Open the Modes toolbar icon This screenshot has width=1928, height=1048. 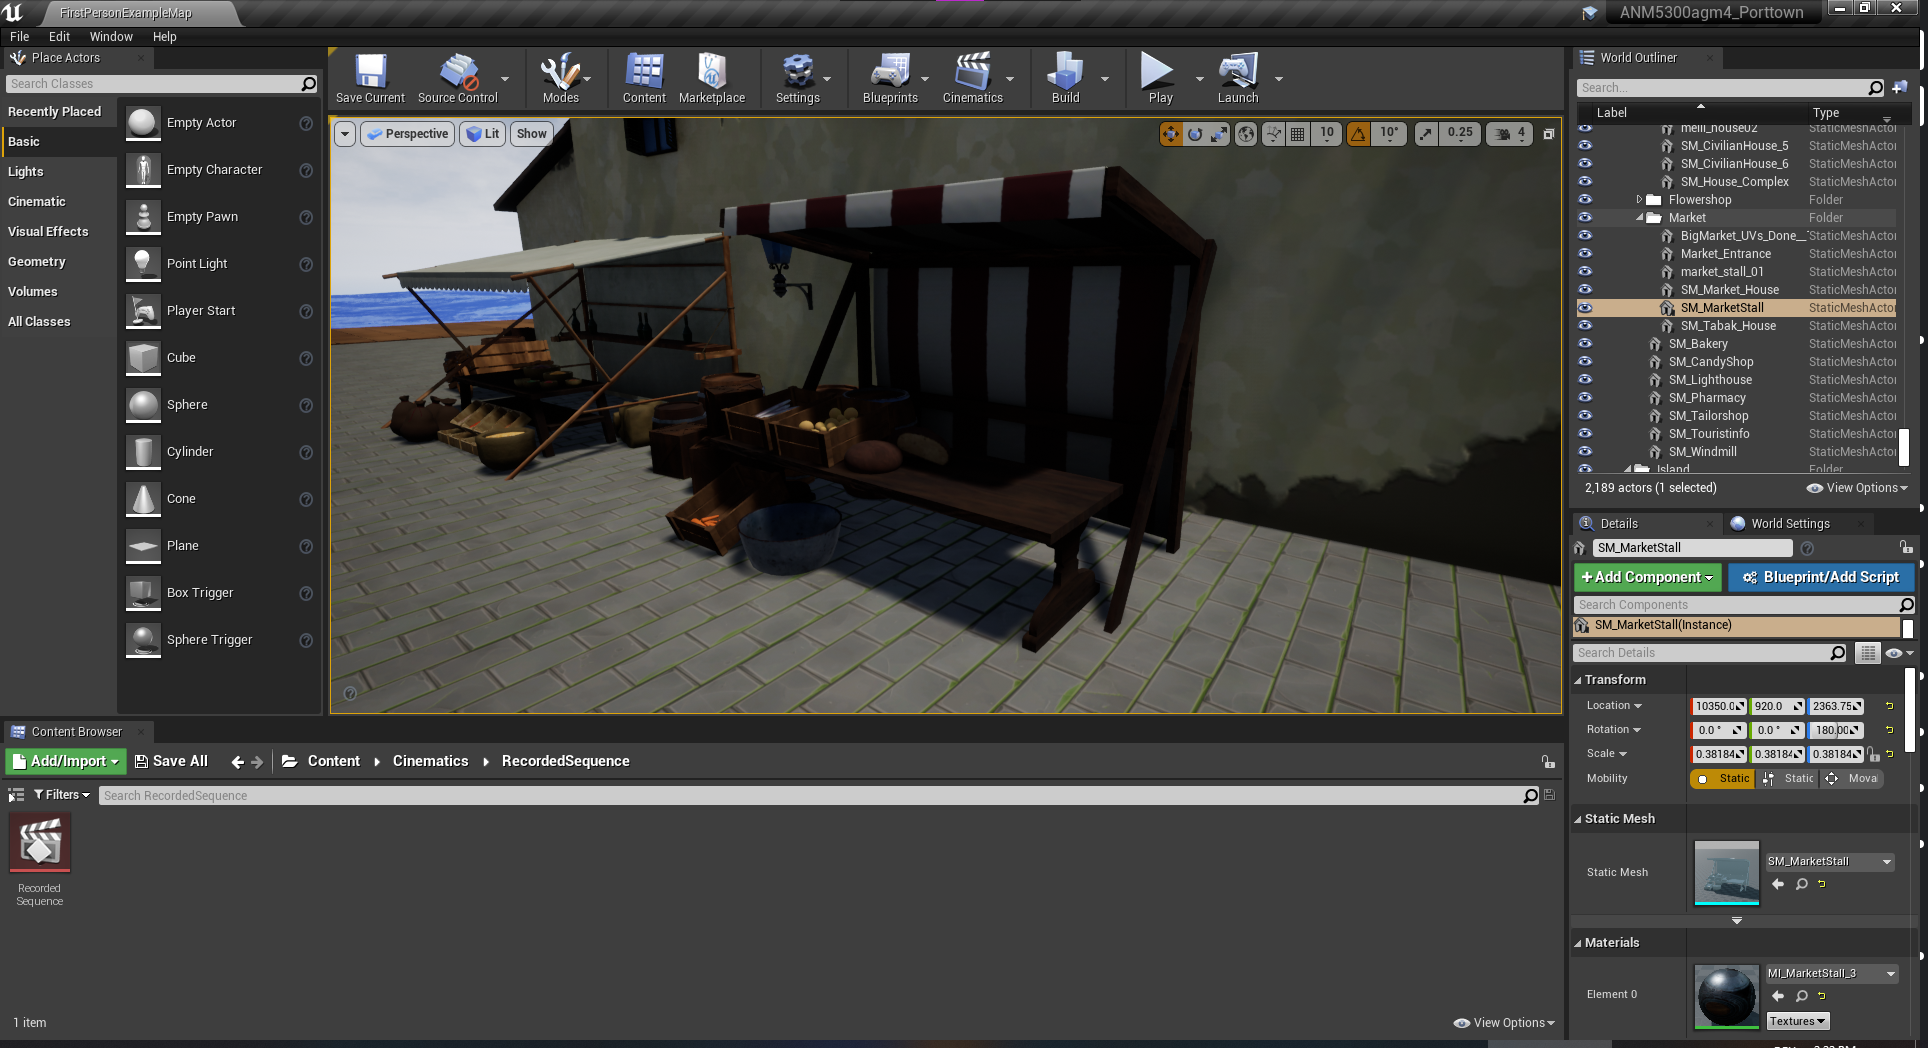560,78
